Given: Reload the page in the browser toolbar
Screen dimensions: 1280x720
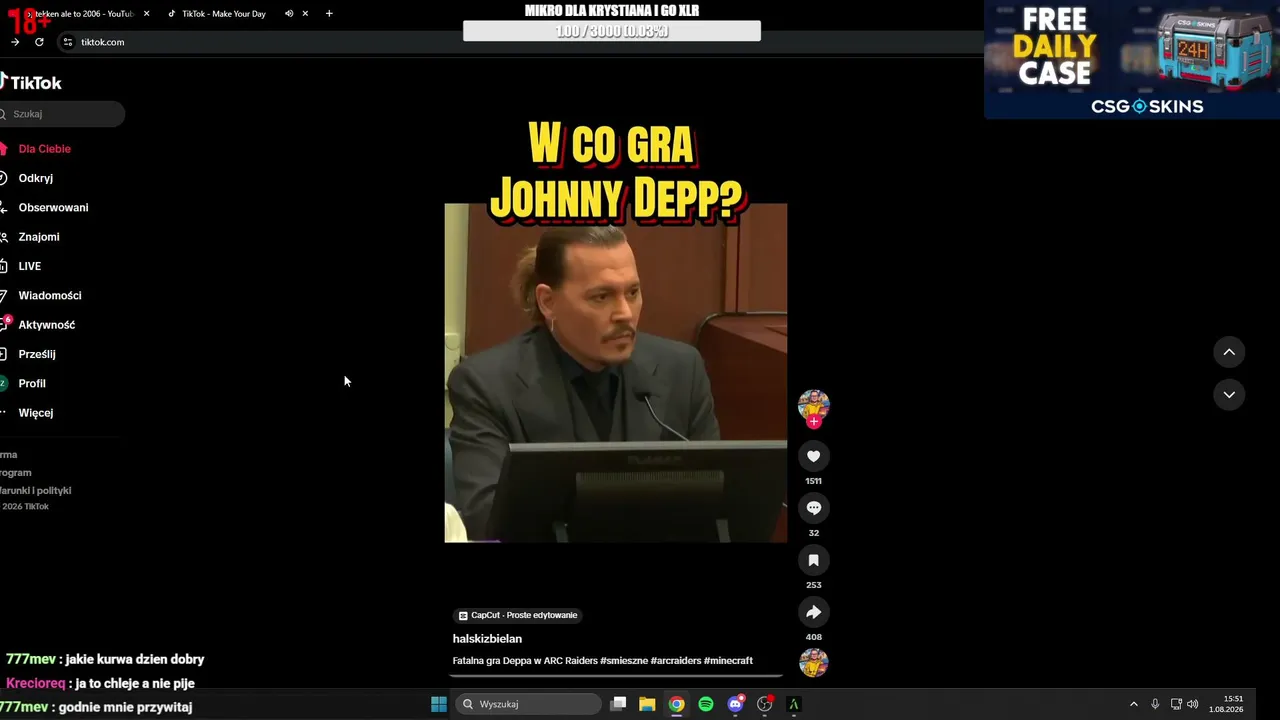Looking at the screenshot, I should click(x=39, y=42).
